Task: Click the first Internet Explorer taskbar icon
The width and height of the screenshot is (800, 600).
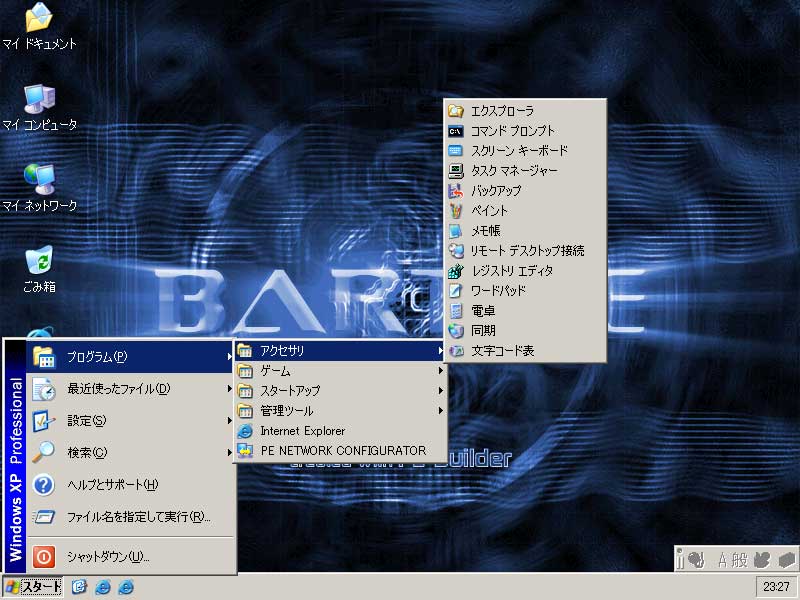Action: pos(103,587)
